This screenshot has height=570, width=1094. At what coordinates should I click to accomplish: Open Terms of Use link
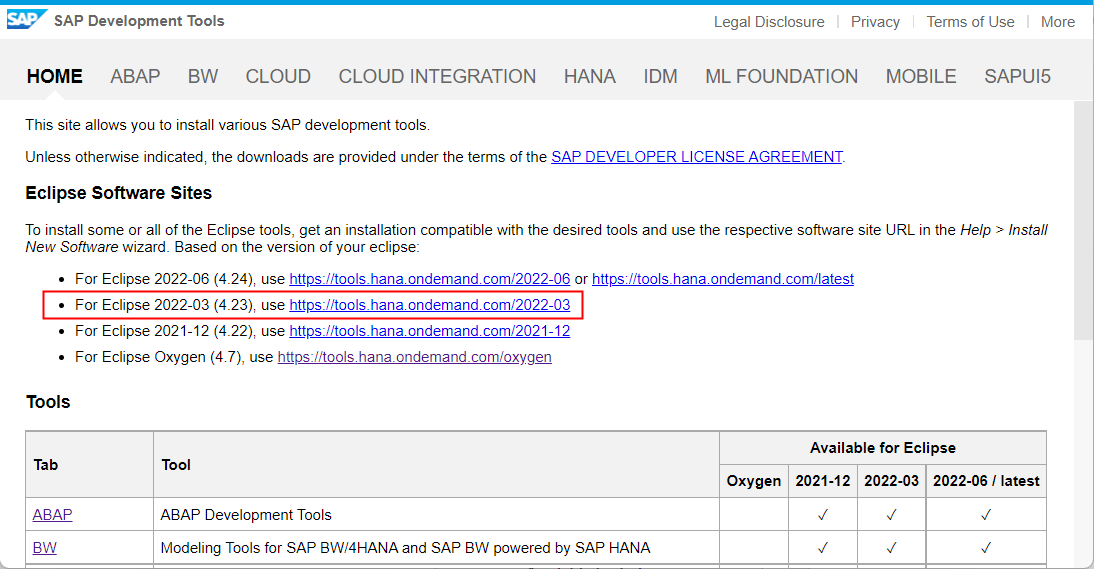coord(971,22)
